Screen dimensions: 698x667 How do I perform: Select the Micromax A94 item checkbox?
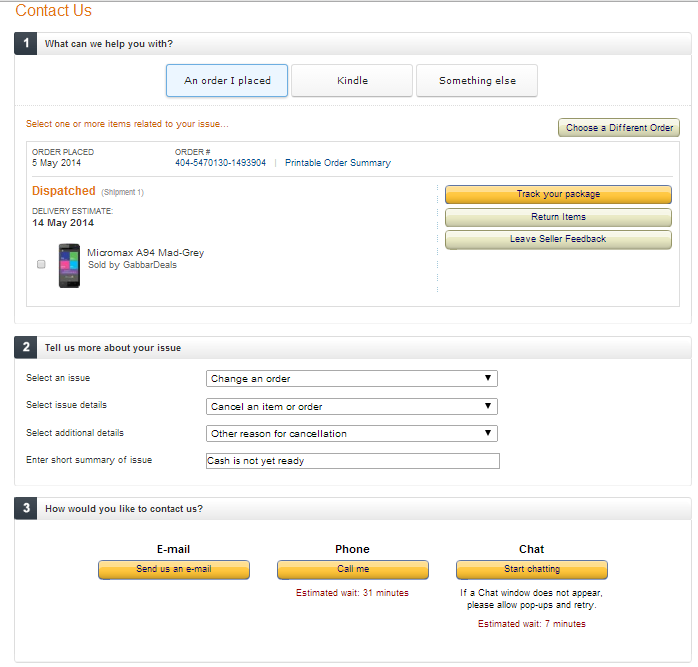pos(41,265)
